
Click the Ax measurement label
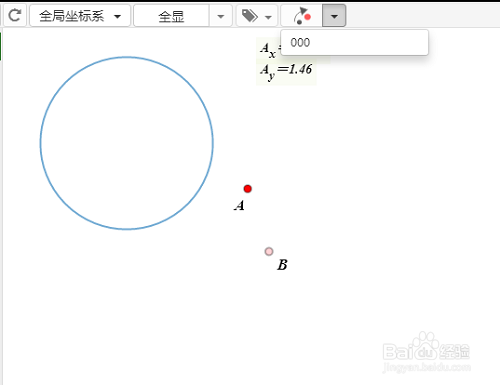coord(269,50)
